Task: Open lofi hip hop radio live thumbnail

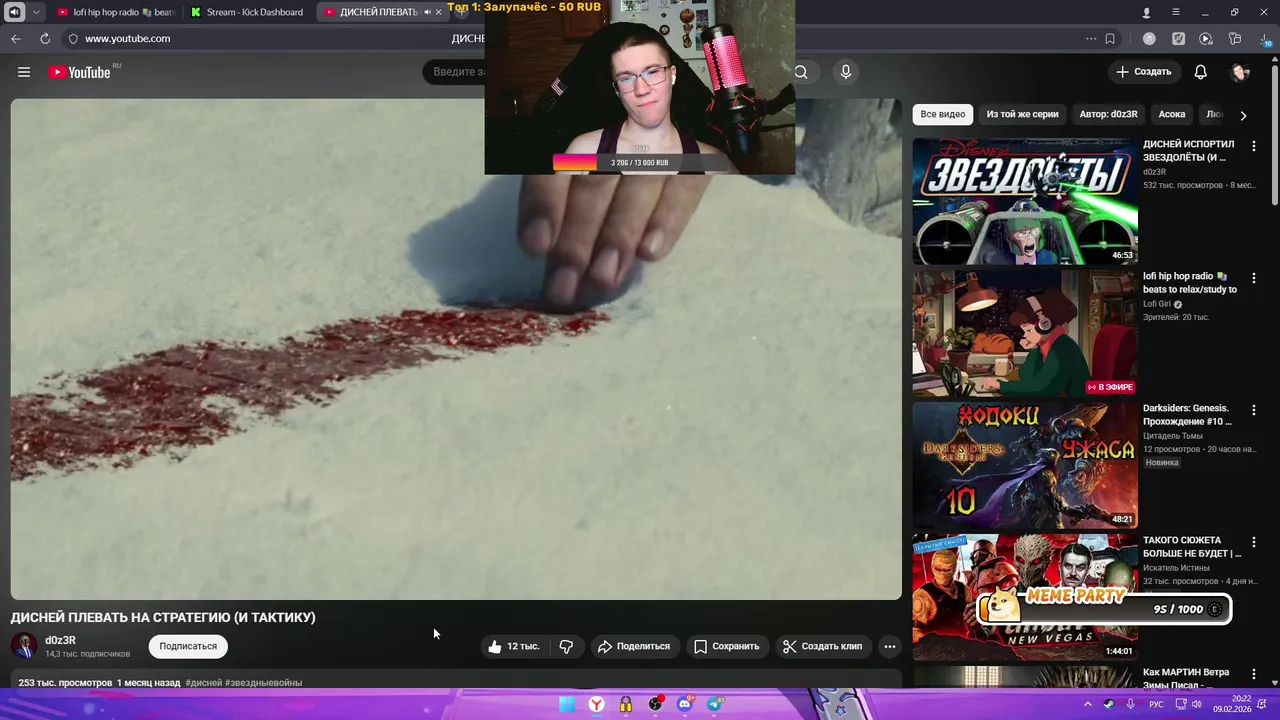Action: click(x=1025, y=333)
